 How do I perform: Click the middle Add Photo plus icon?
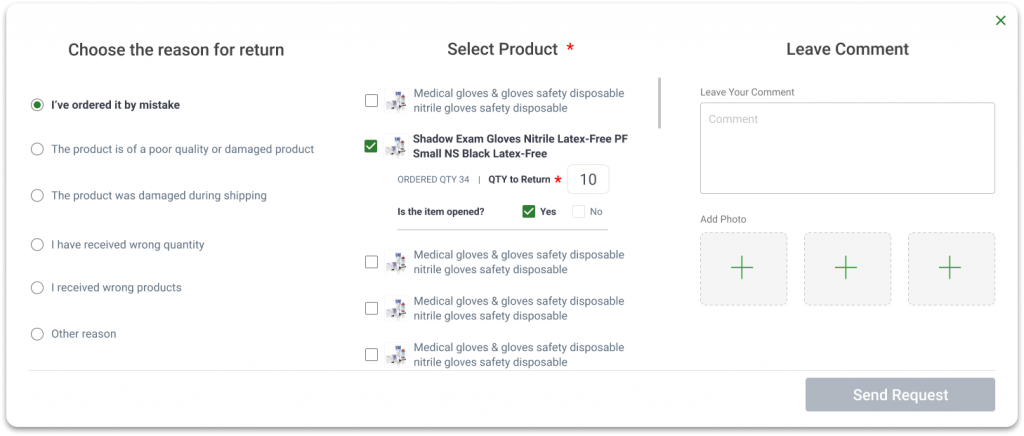pos(846,268)
